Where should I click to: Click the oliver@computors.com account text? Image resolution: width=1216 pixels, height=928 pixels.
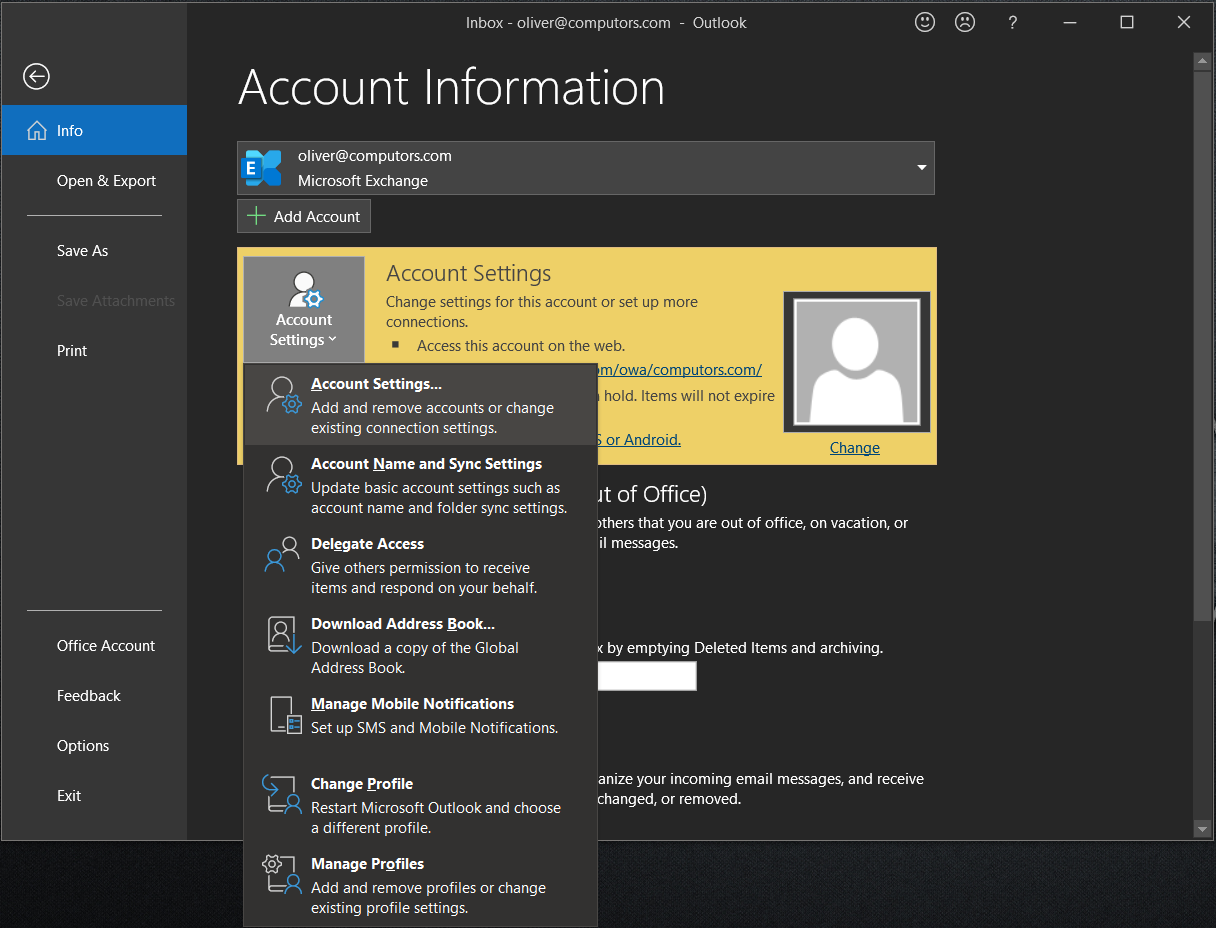point(375,156)
